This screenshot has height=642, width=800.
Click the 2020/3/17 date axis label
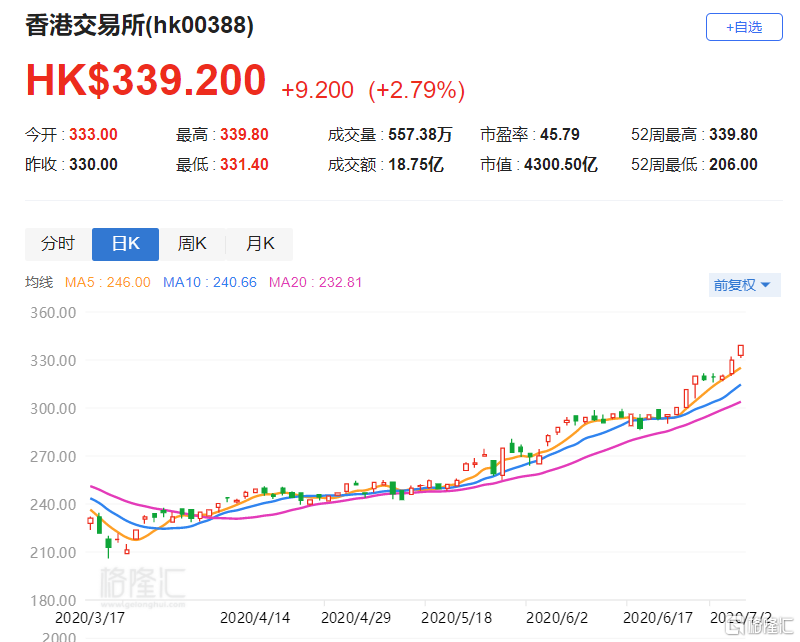pos(90,618)
